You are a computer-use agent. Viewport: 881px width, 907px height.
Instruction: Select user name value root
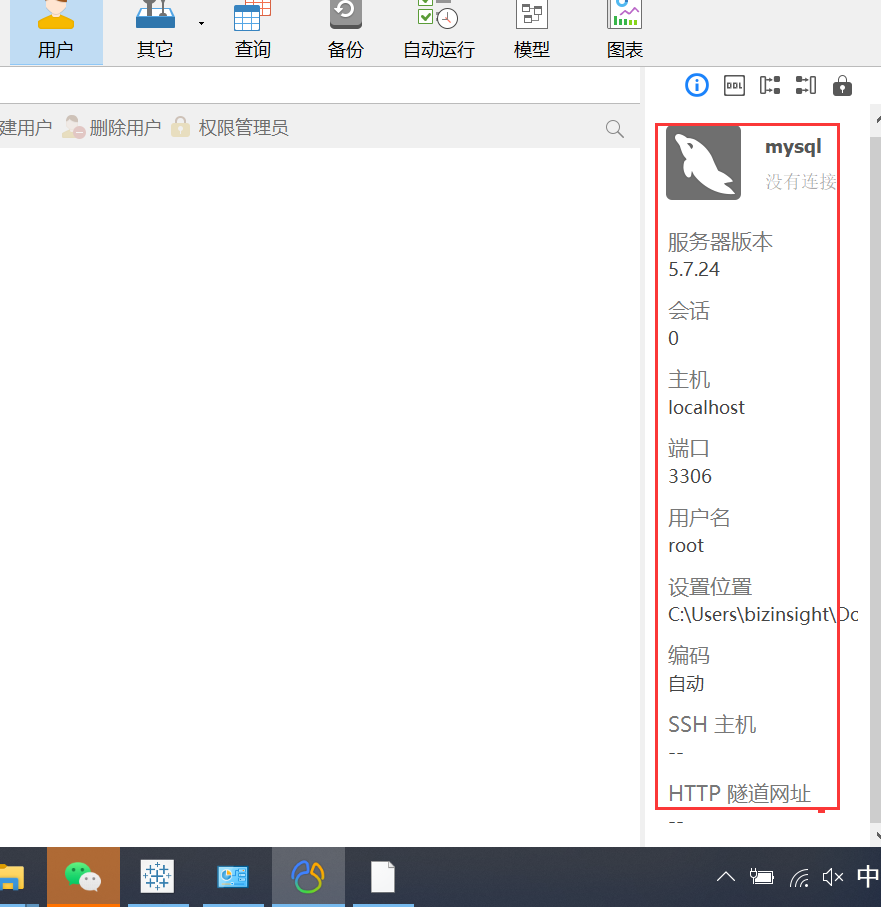tap(686, 545)
